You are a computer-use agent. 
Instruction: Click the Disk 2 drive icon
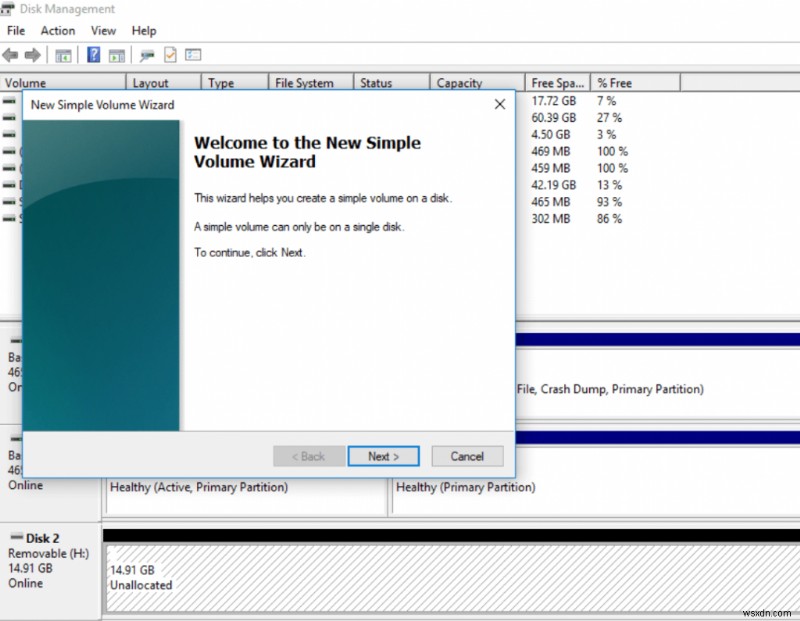click(x=17, y=537)
